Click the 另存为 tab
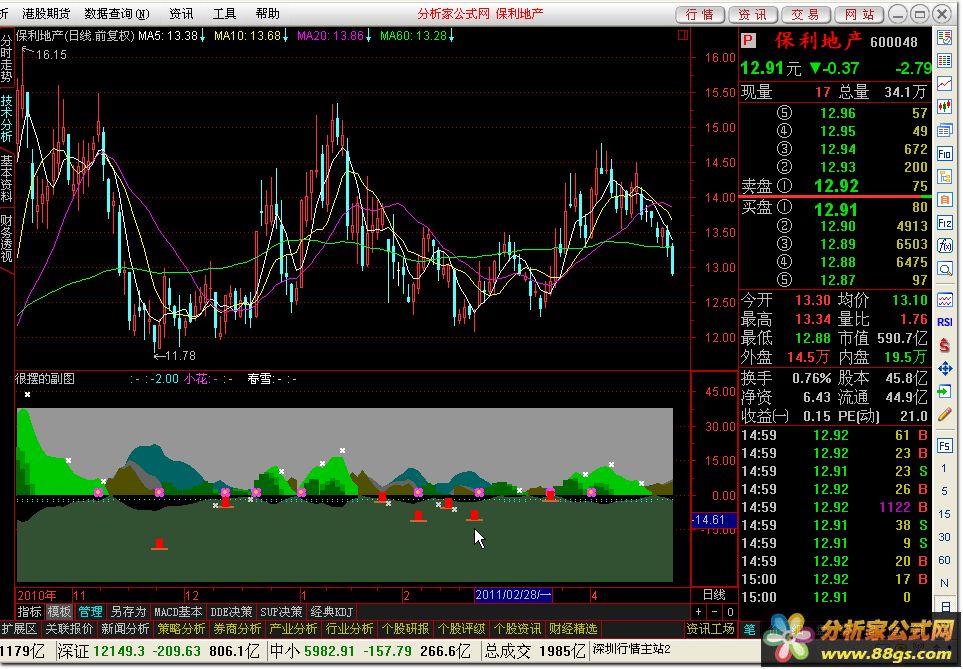 point(128,612)
